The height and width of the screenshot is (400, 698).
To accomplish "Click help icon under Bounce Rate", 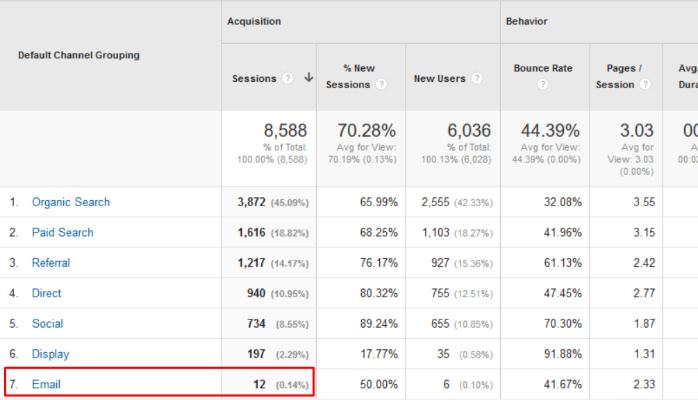I will (542, 84).
